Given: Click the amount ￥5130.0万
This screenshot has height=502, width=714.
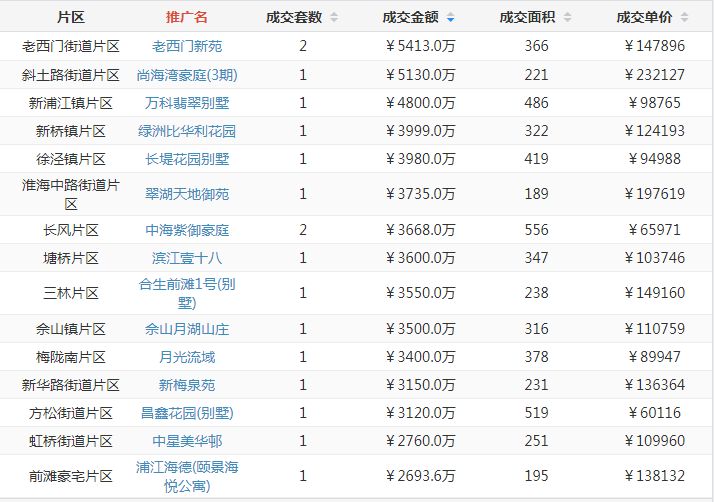Looking at the screenshot, I should coord(420,75).
